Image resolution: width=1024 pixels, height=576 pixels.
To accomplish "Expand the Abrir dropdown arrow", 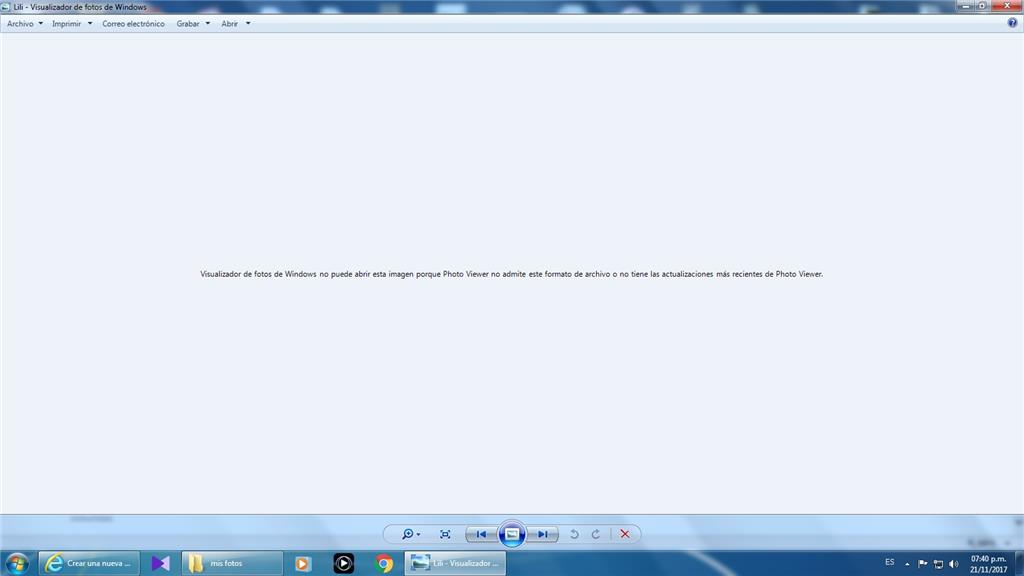I will tap(248, 24).
